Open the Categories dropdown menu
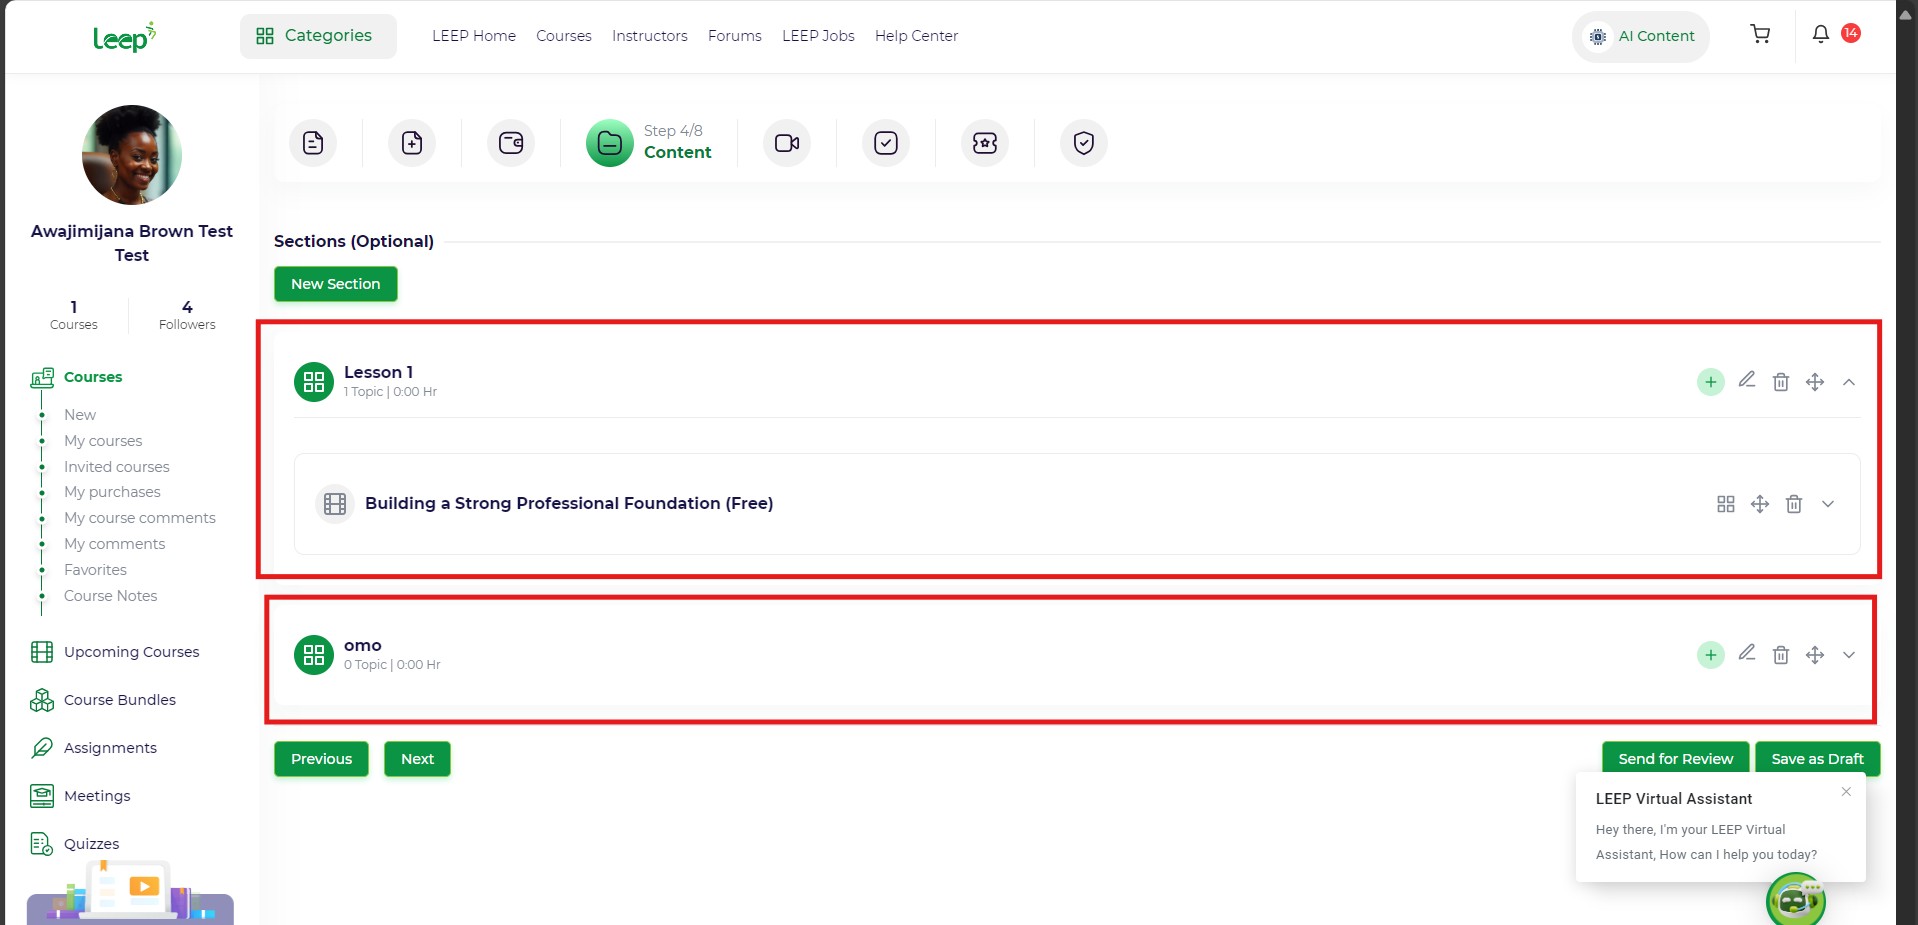Screen dimensions: 1918x925 click(317, 36)
